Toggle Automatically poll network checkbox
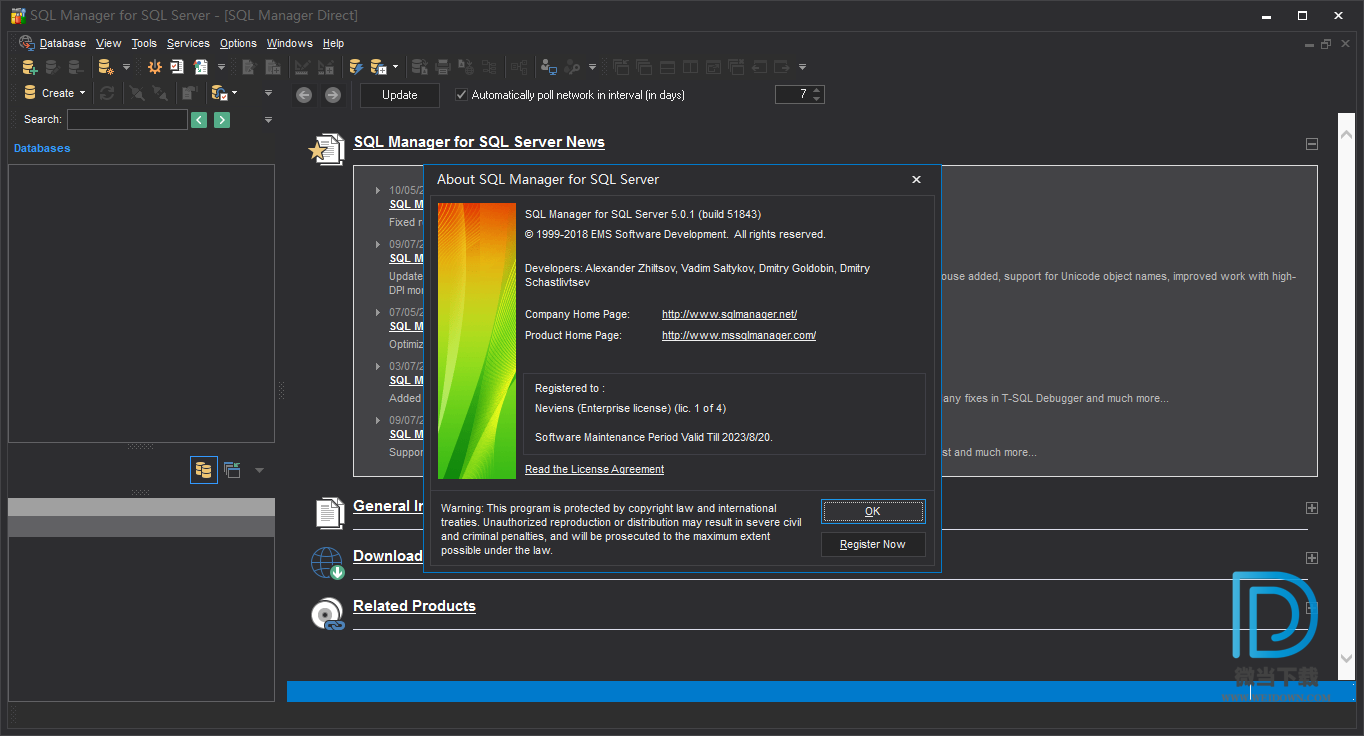 pos(461,95)
